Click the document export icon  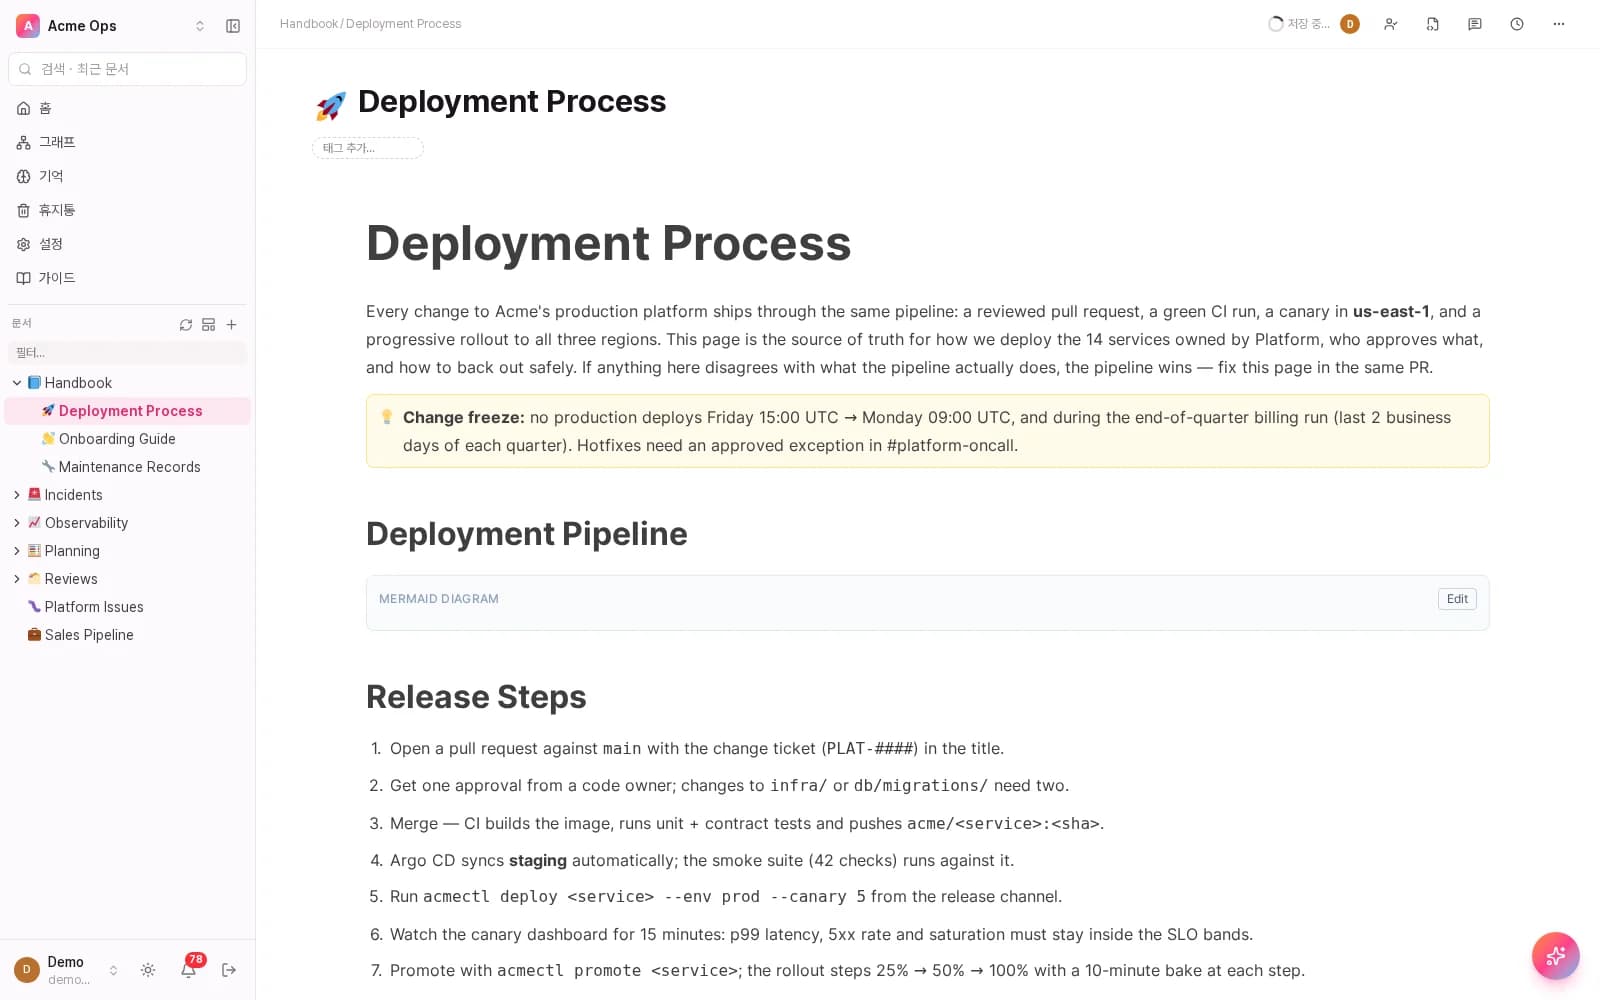click(1433, 24)
